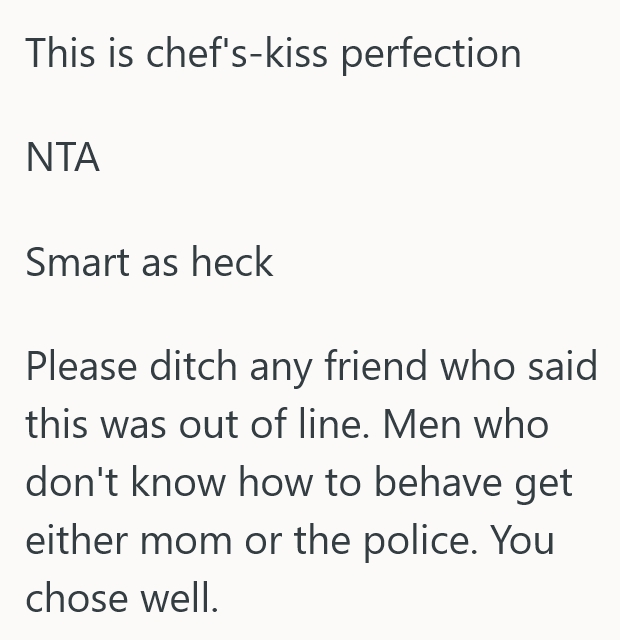Click the word "Men"

(422, 425)
